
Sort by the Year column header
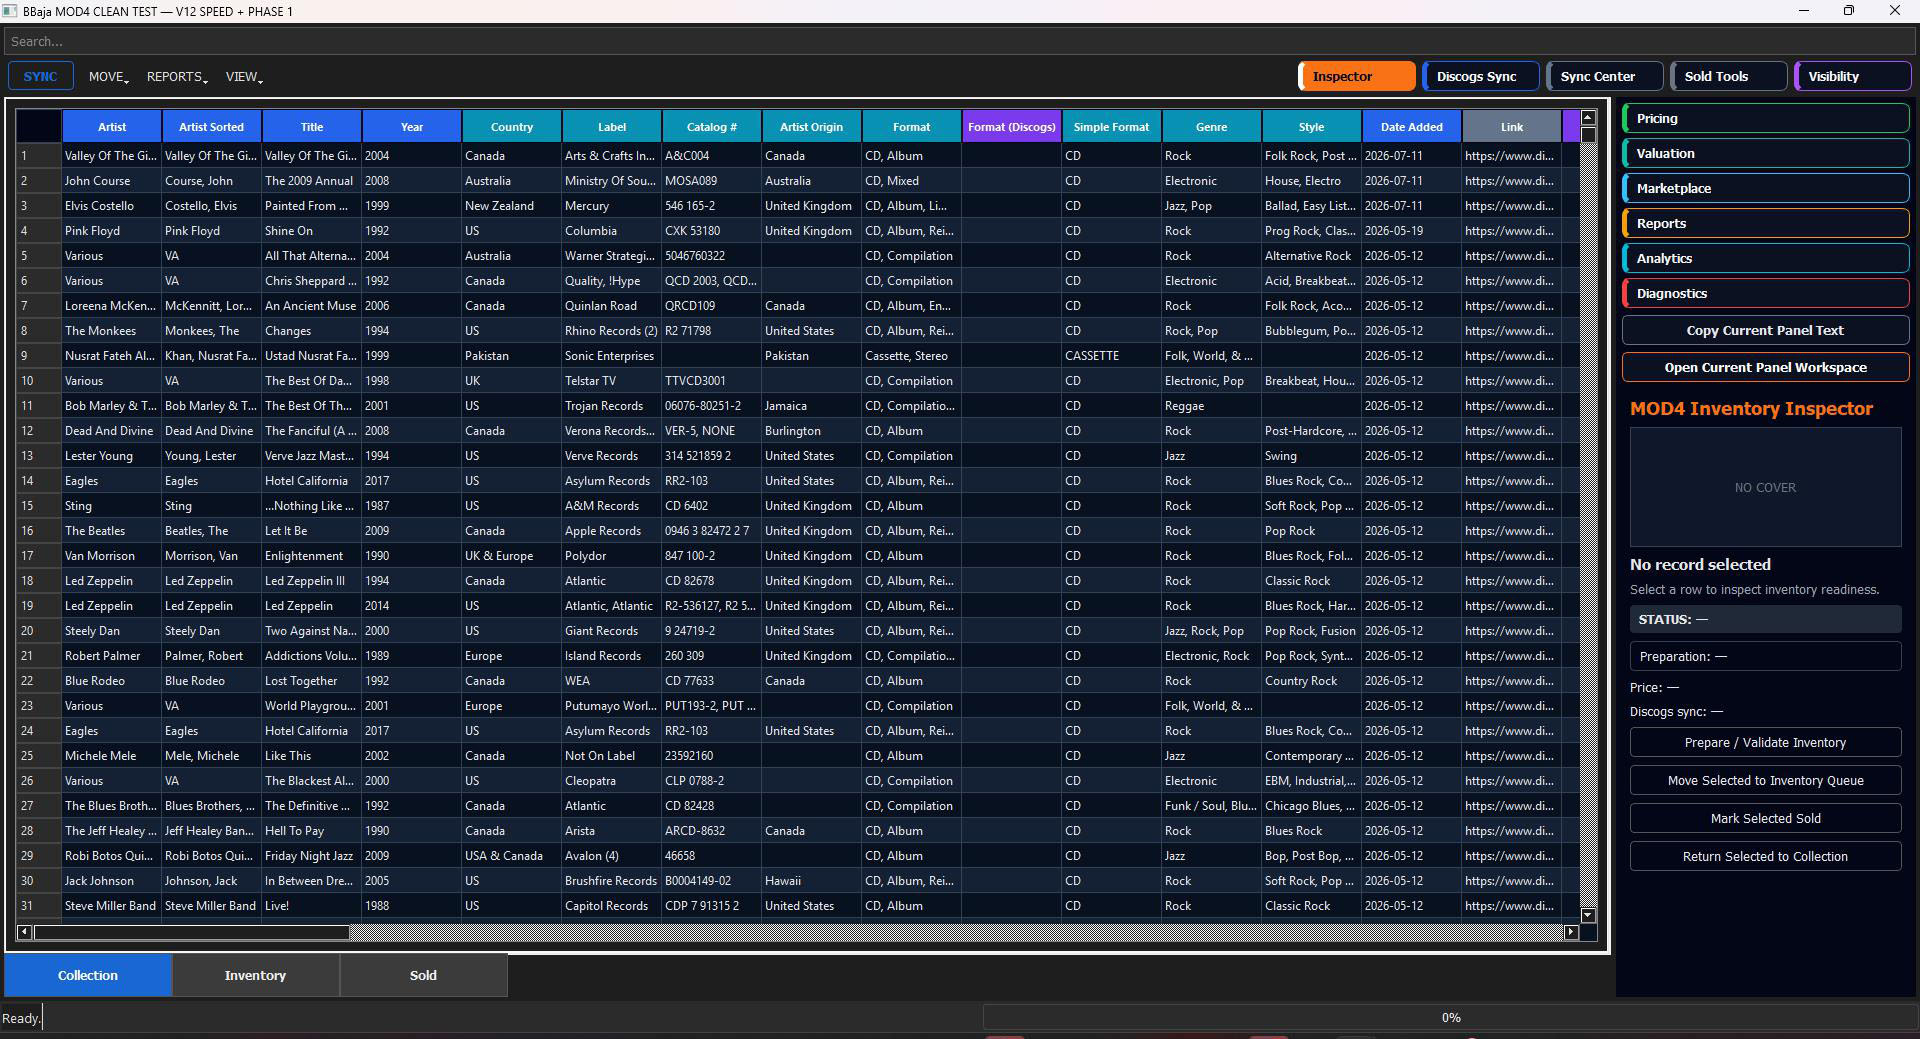coord(412,127)
